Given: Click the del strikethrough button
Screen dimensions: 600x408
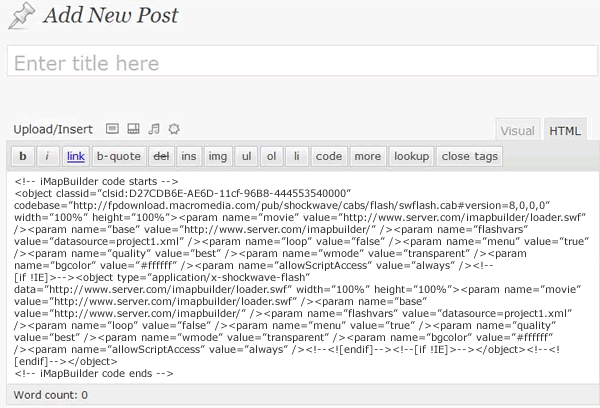Looking at the screenshot, I should (161, 156).
